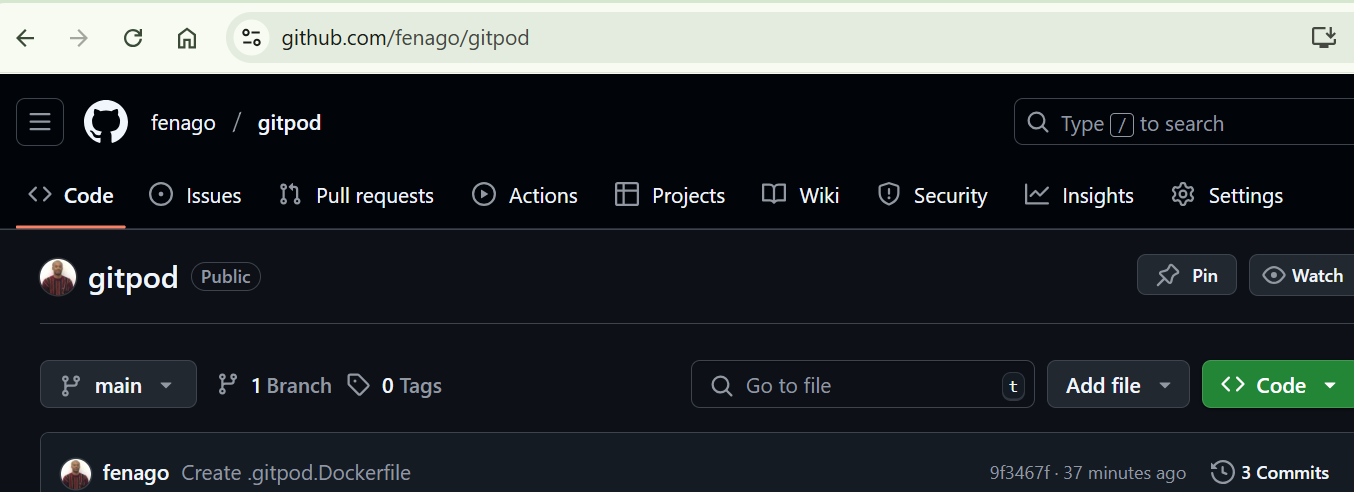Viewport: 1354px width, 492px height.
Task: Open the GitHub hamburger navigation menu
Action: (x=40, y=122)
